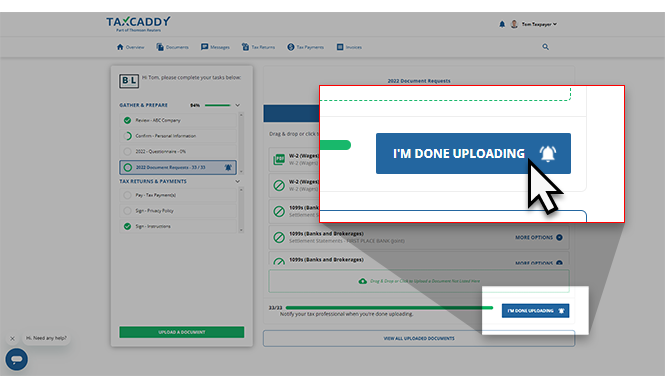Image resolution: width=665 pixels, height=376 pixels.
Task: Click the cloud upload icon in drop zone
Action: pyautogui.click(x=363, y=281)
